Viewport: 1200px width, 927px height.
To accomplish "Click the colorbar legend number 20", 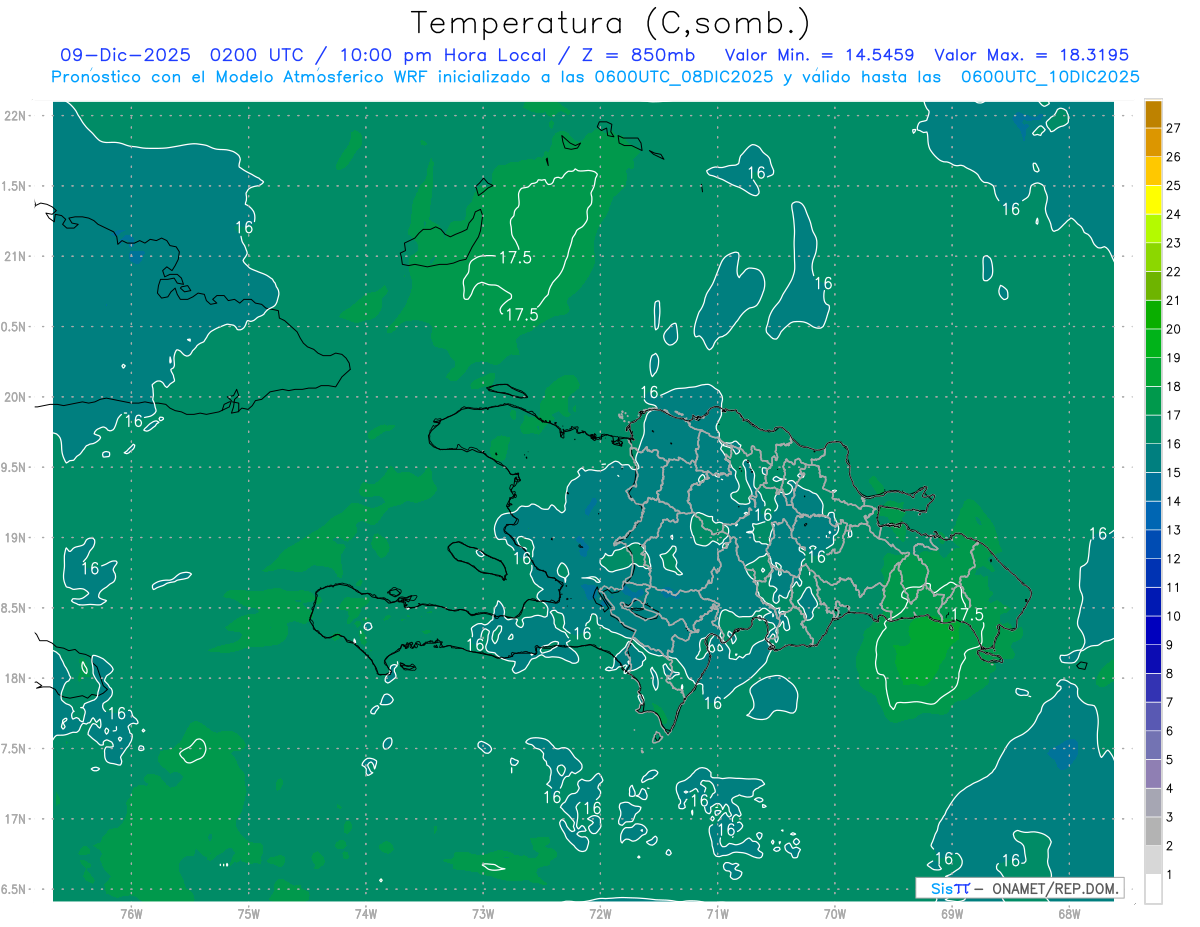I will click(x=1174, y=329).
